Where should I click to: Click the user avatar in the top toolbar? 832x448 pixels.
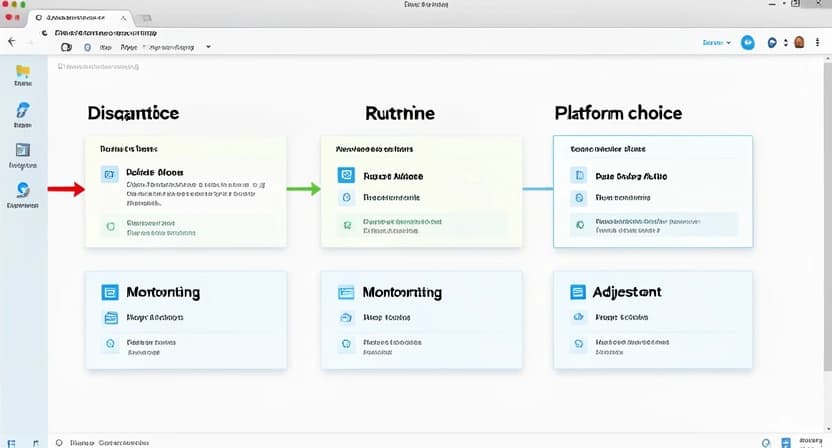[x=799, y=43]
